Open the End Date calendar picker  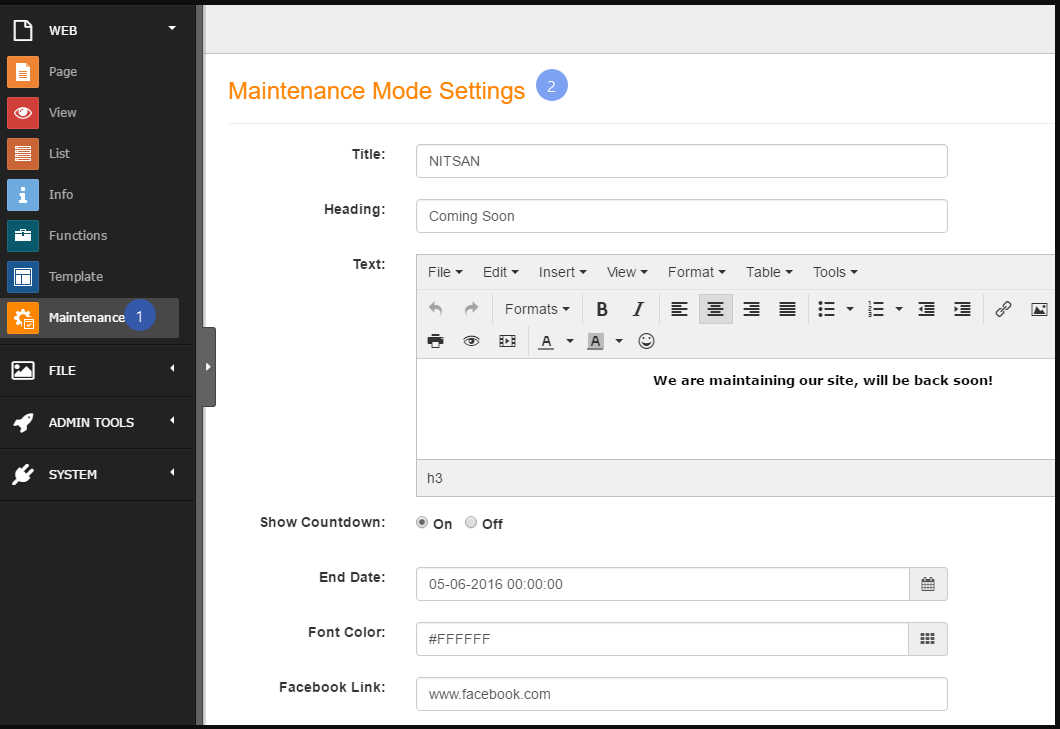click(x=928, y=584)
